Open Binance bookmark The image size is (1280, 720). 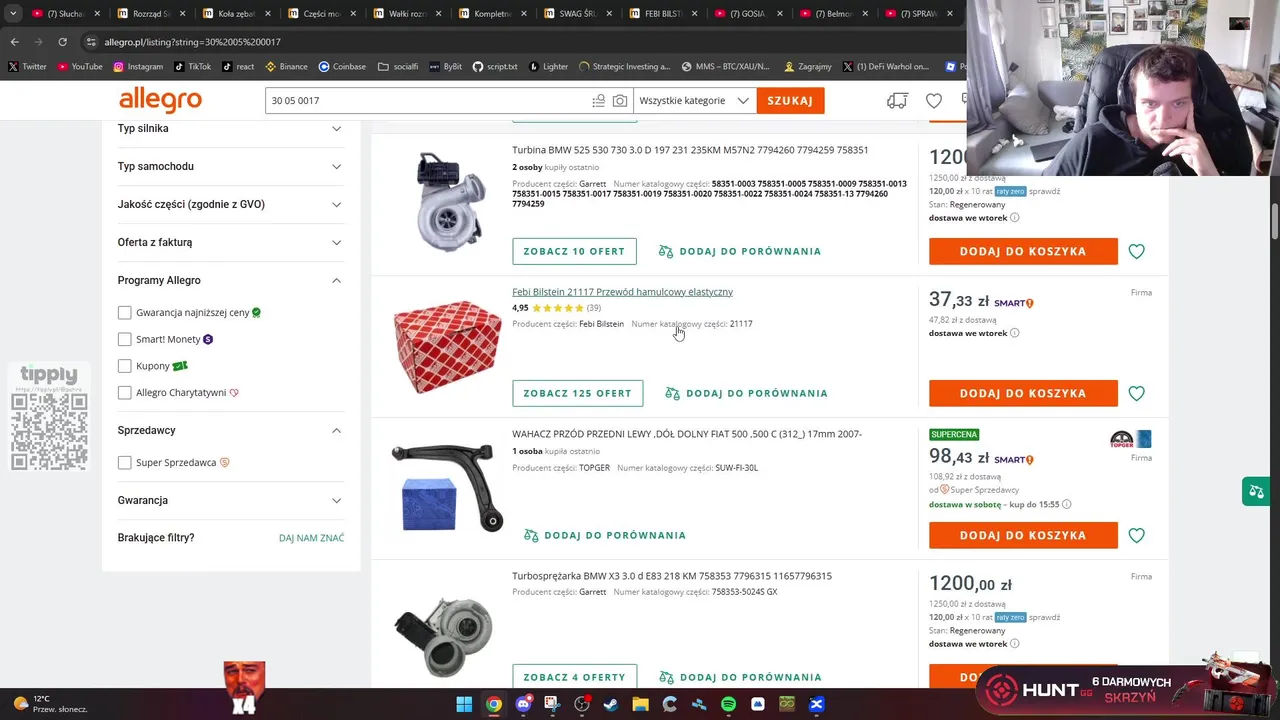286,67
